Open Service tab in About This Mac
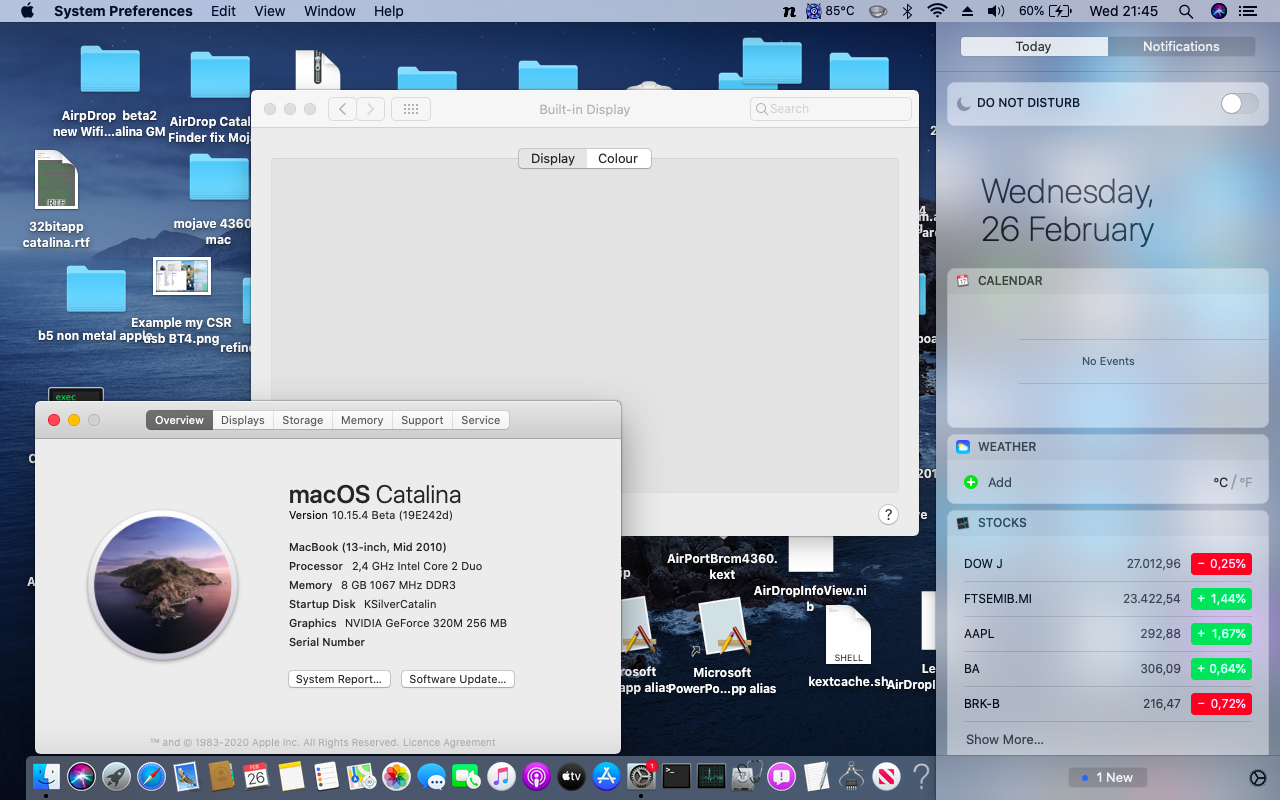Viewport: 1280px width, 800px height. (x=480, y=420)
